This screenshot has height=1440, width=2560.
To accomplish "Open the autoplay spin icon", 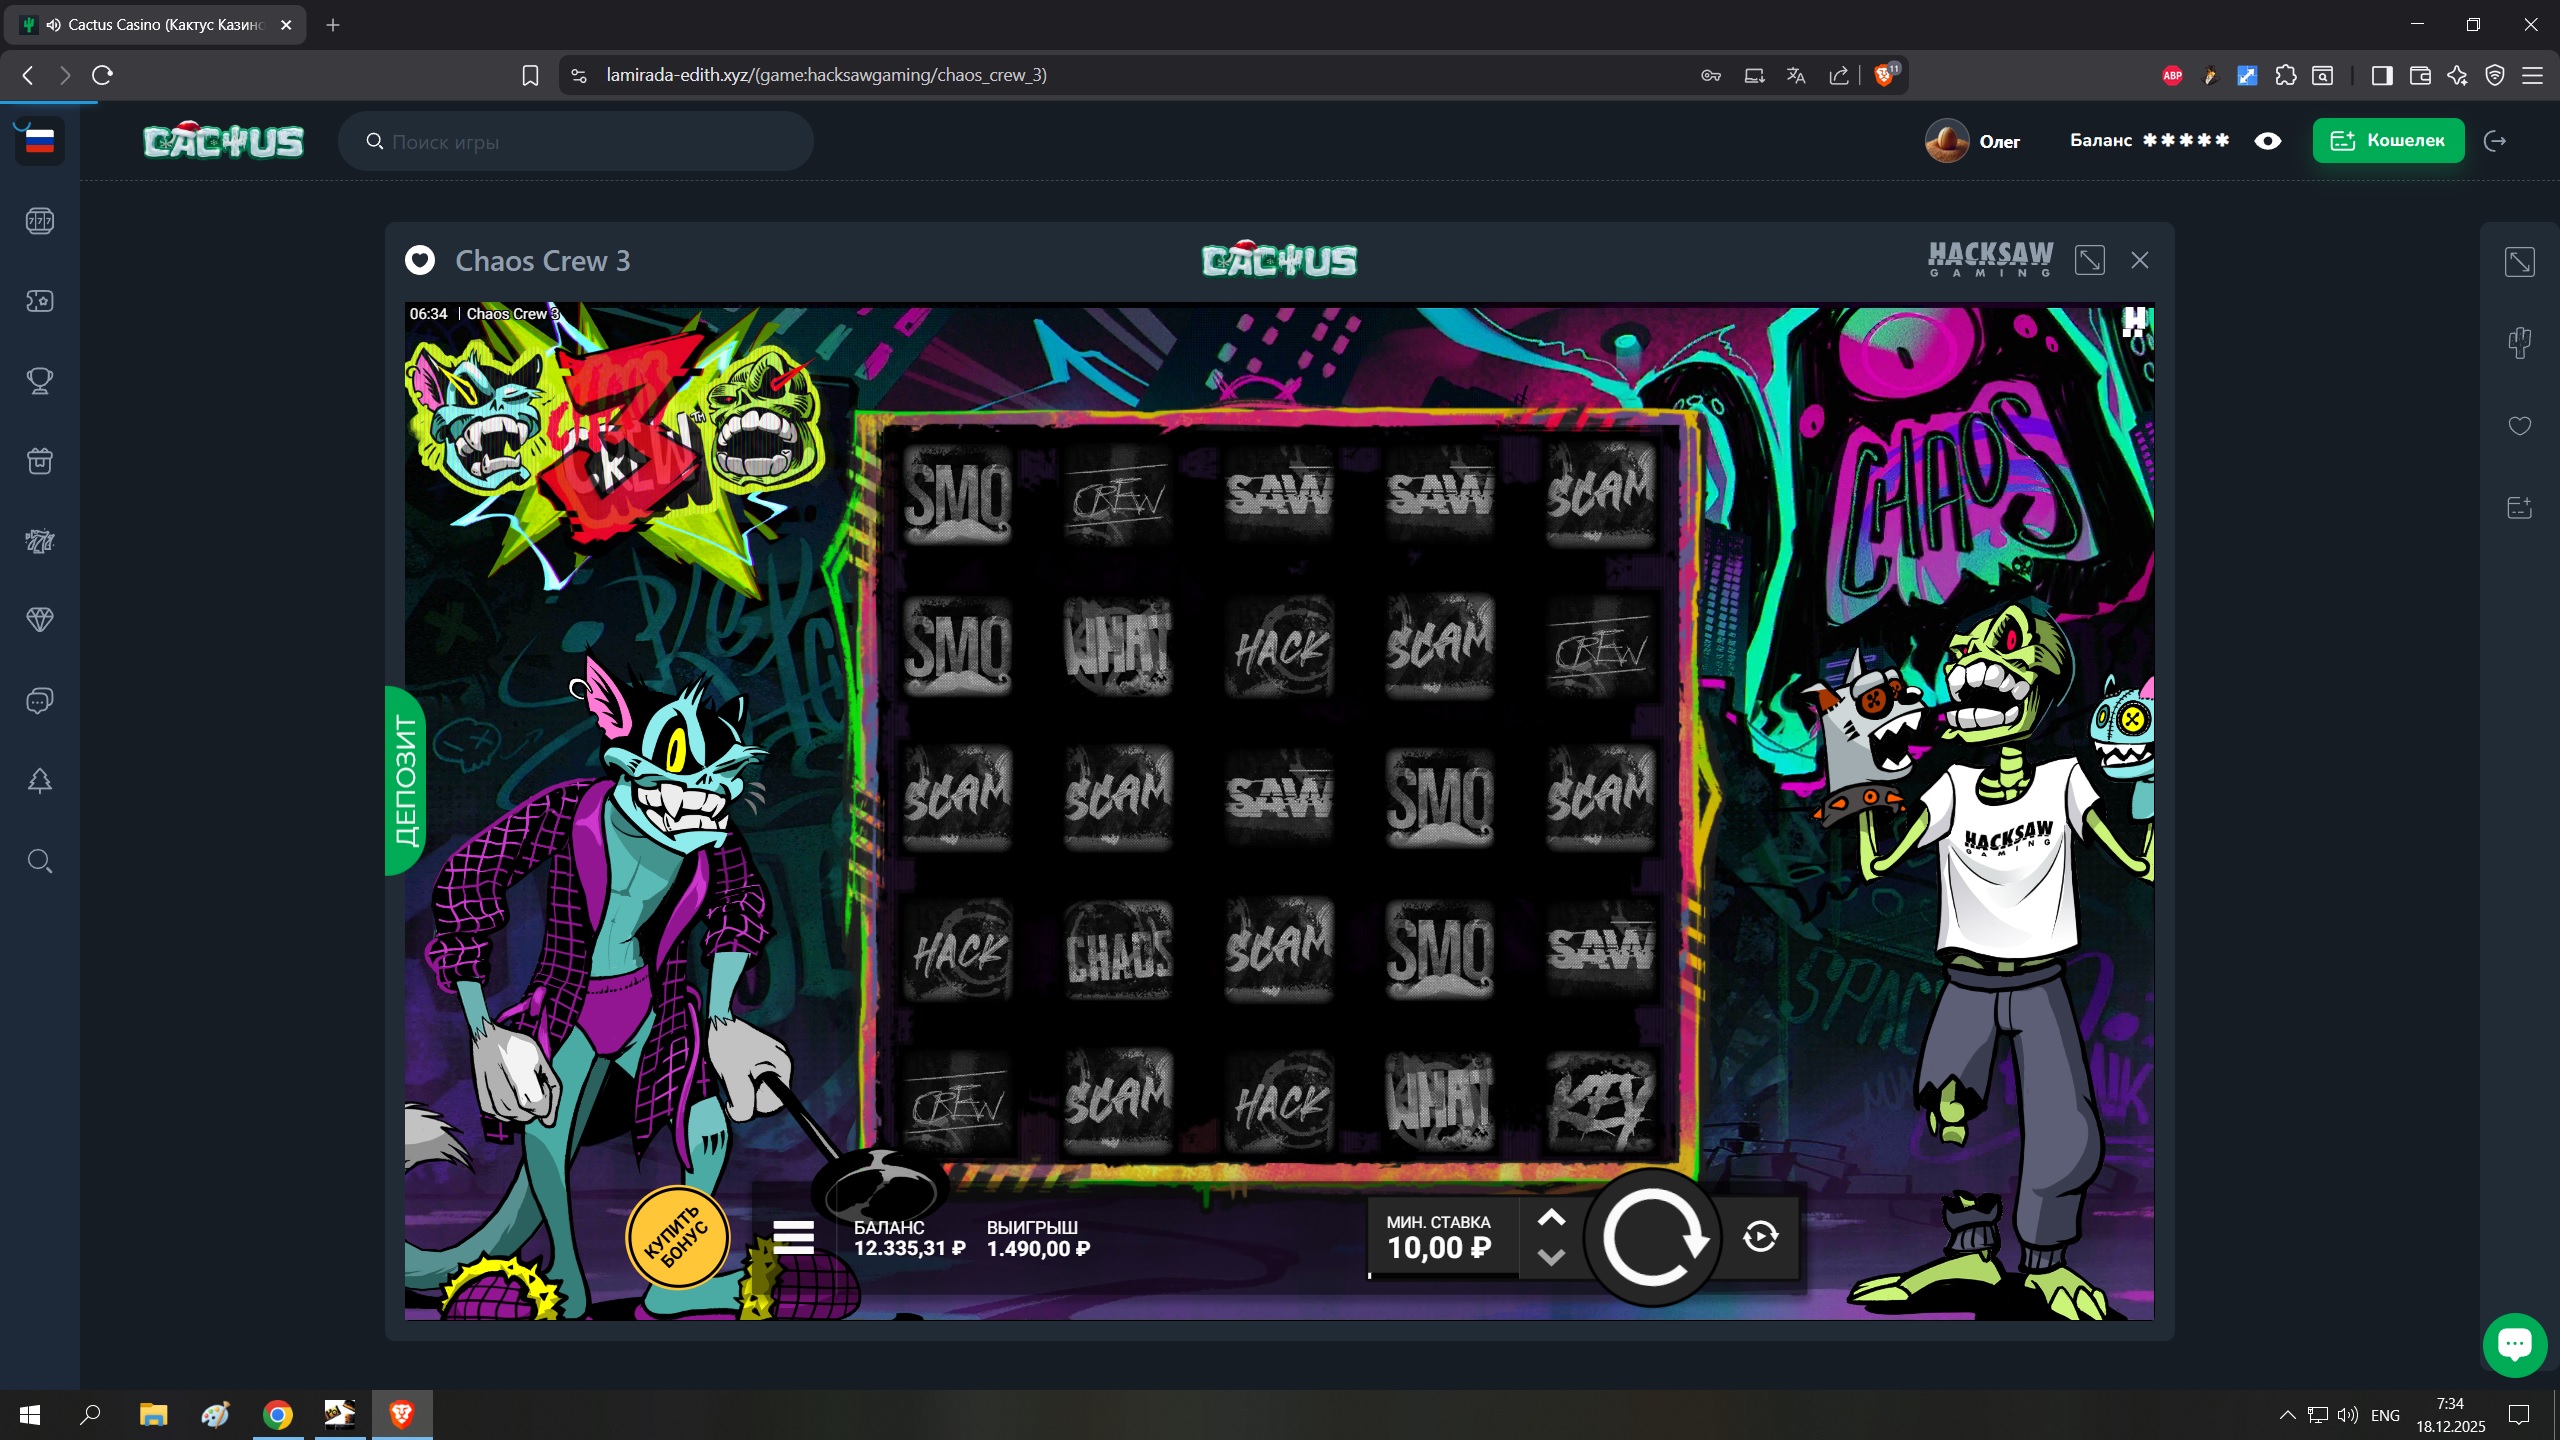I will coord(1760,1237).
